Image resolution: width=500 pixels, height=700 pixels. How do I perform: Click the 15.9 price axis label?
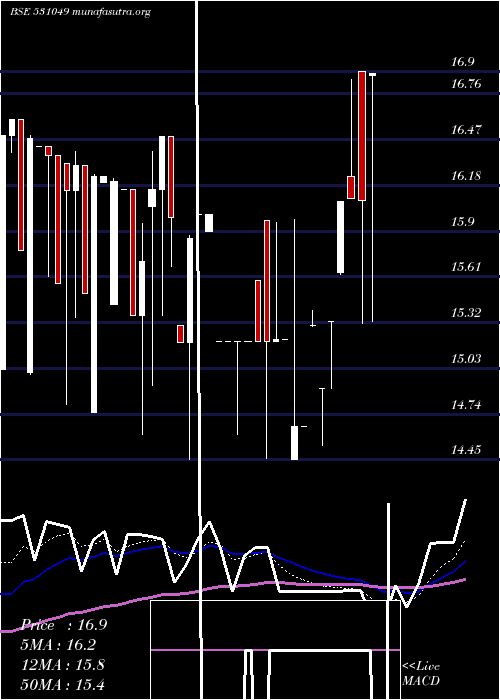pos(462,222)
